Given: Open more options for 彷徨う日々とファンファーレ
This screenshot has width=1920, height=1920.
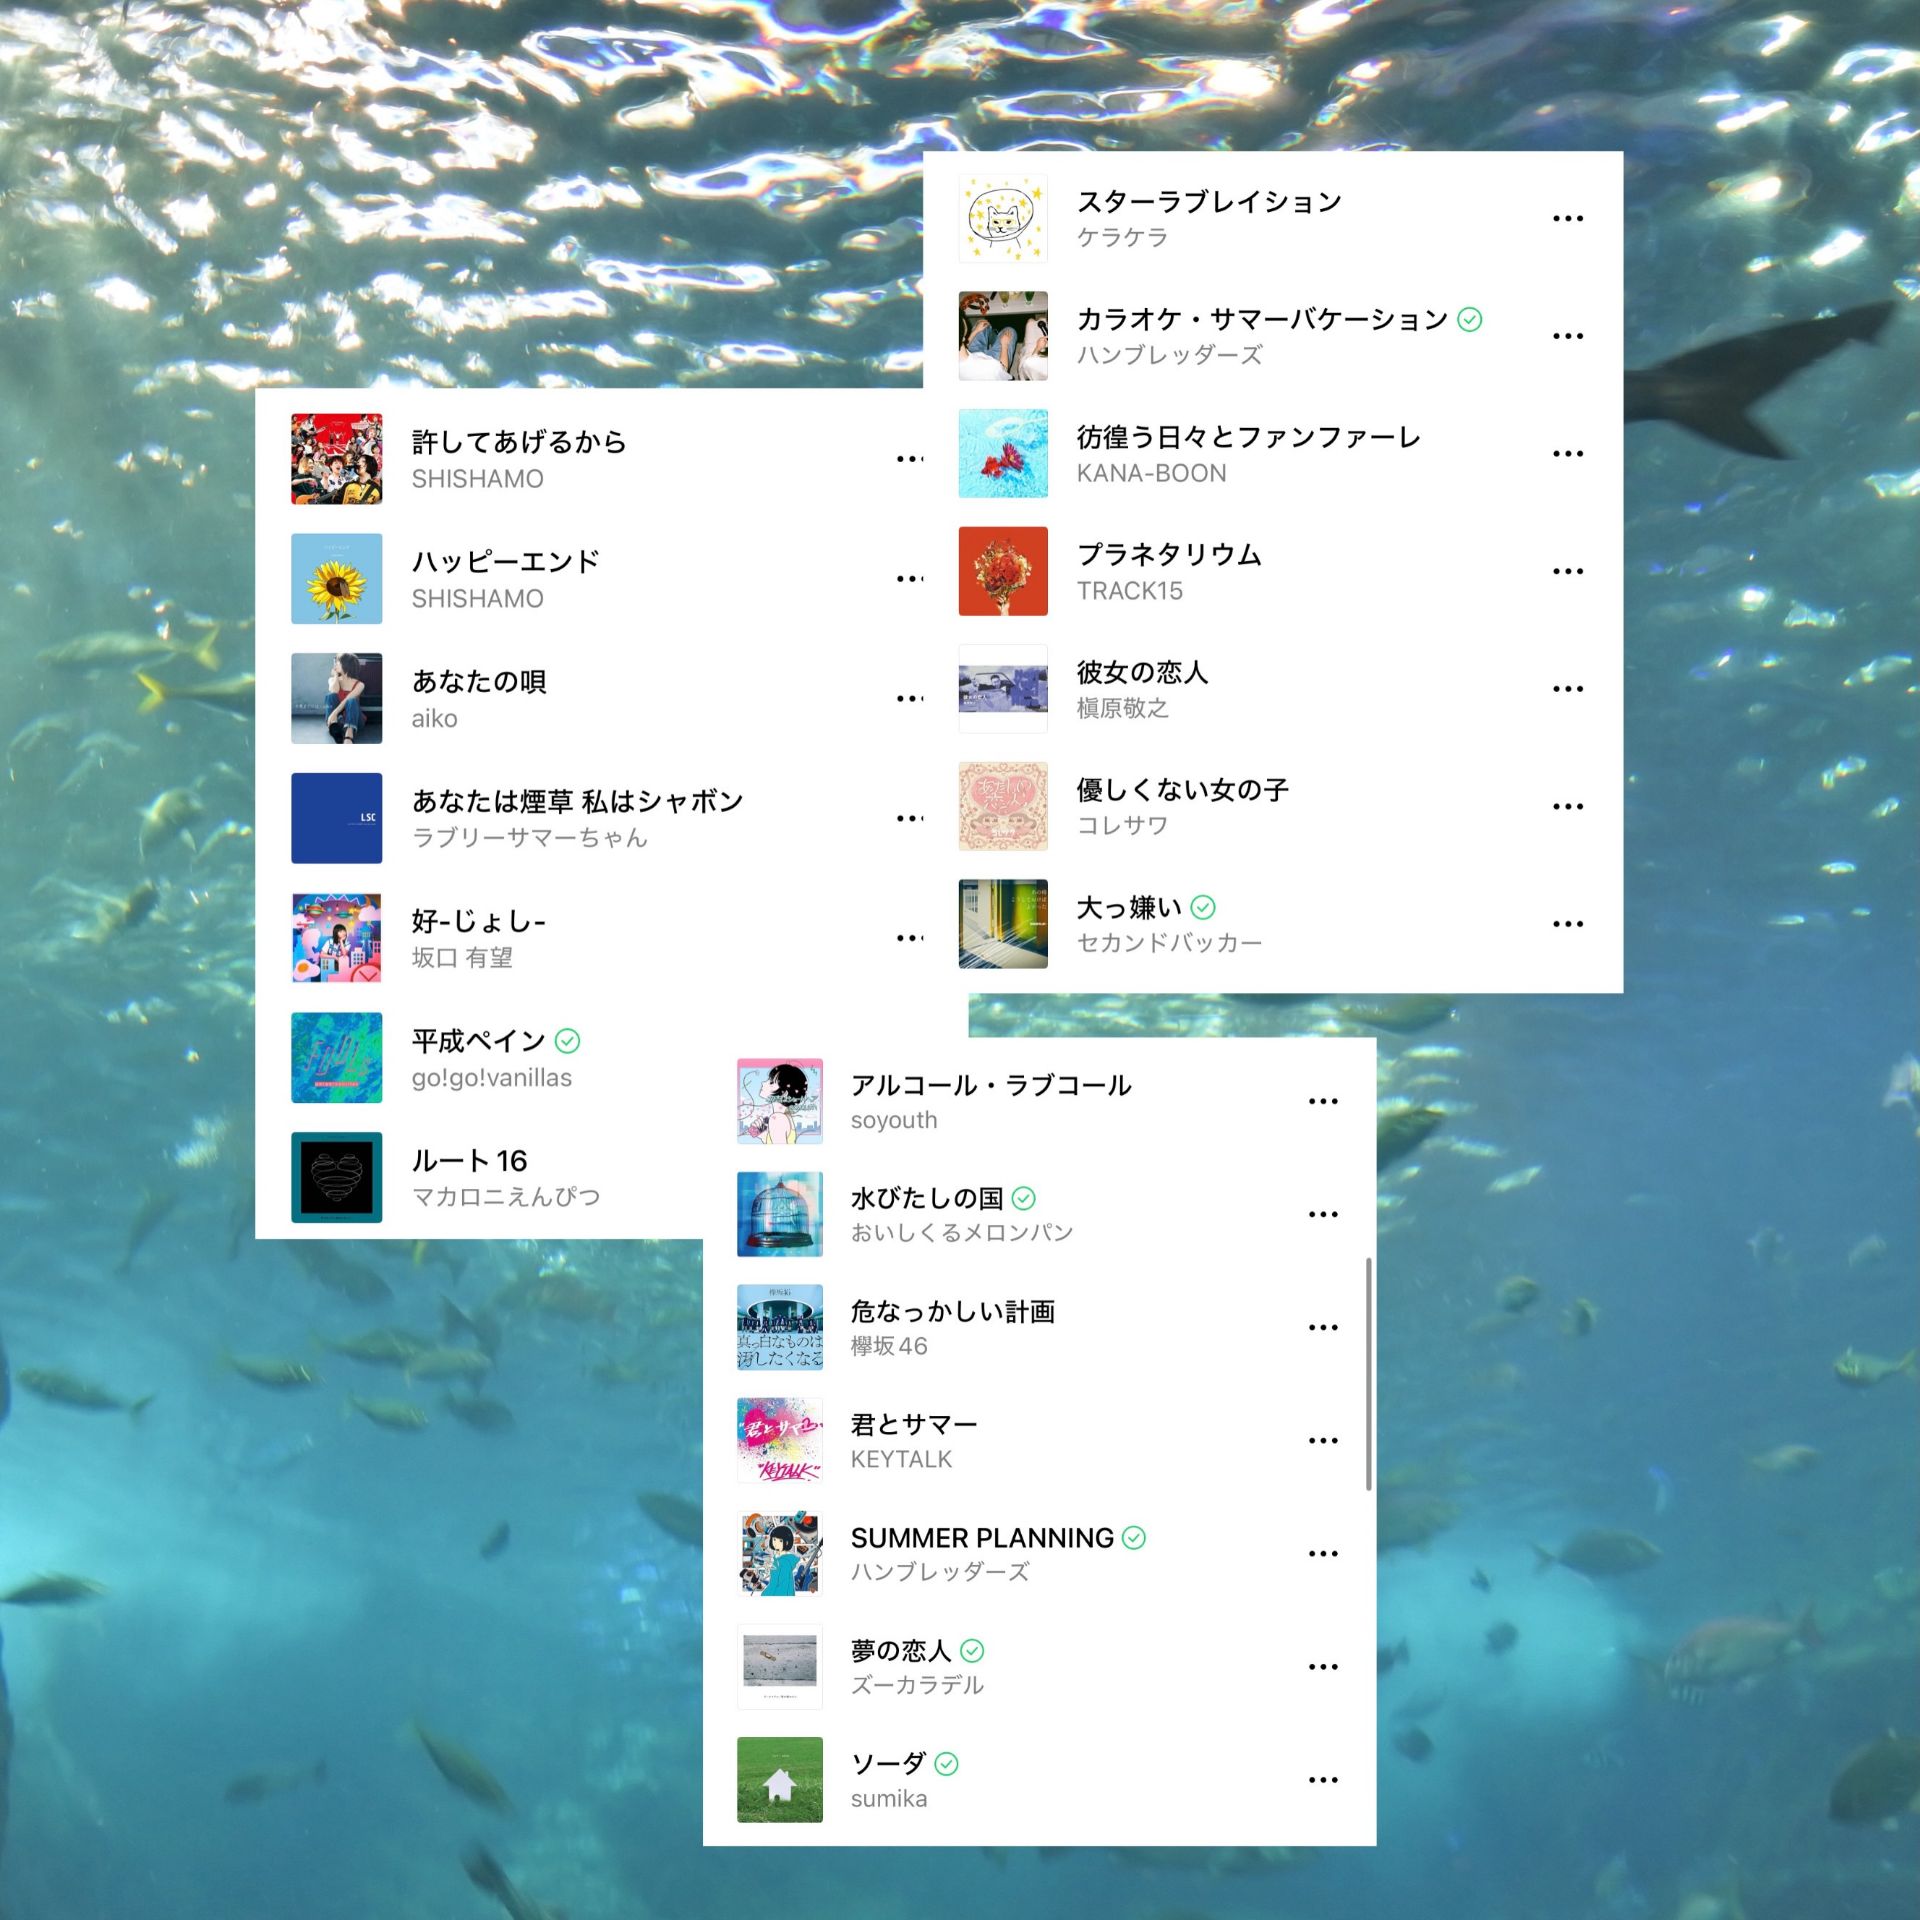Looking at the screenshot, I should (1567, 453).
